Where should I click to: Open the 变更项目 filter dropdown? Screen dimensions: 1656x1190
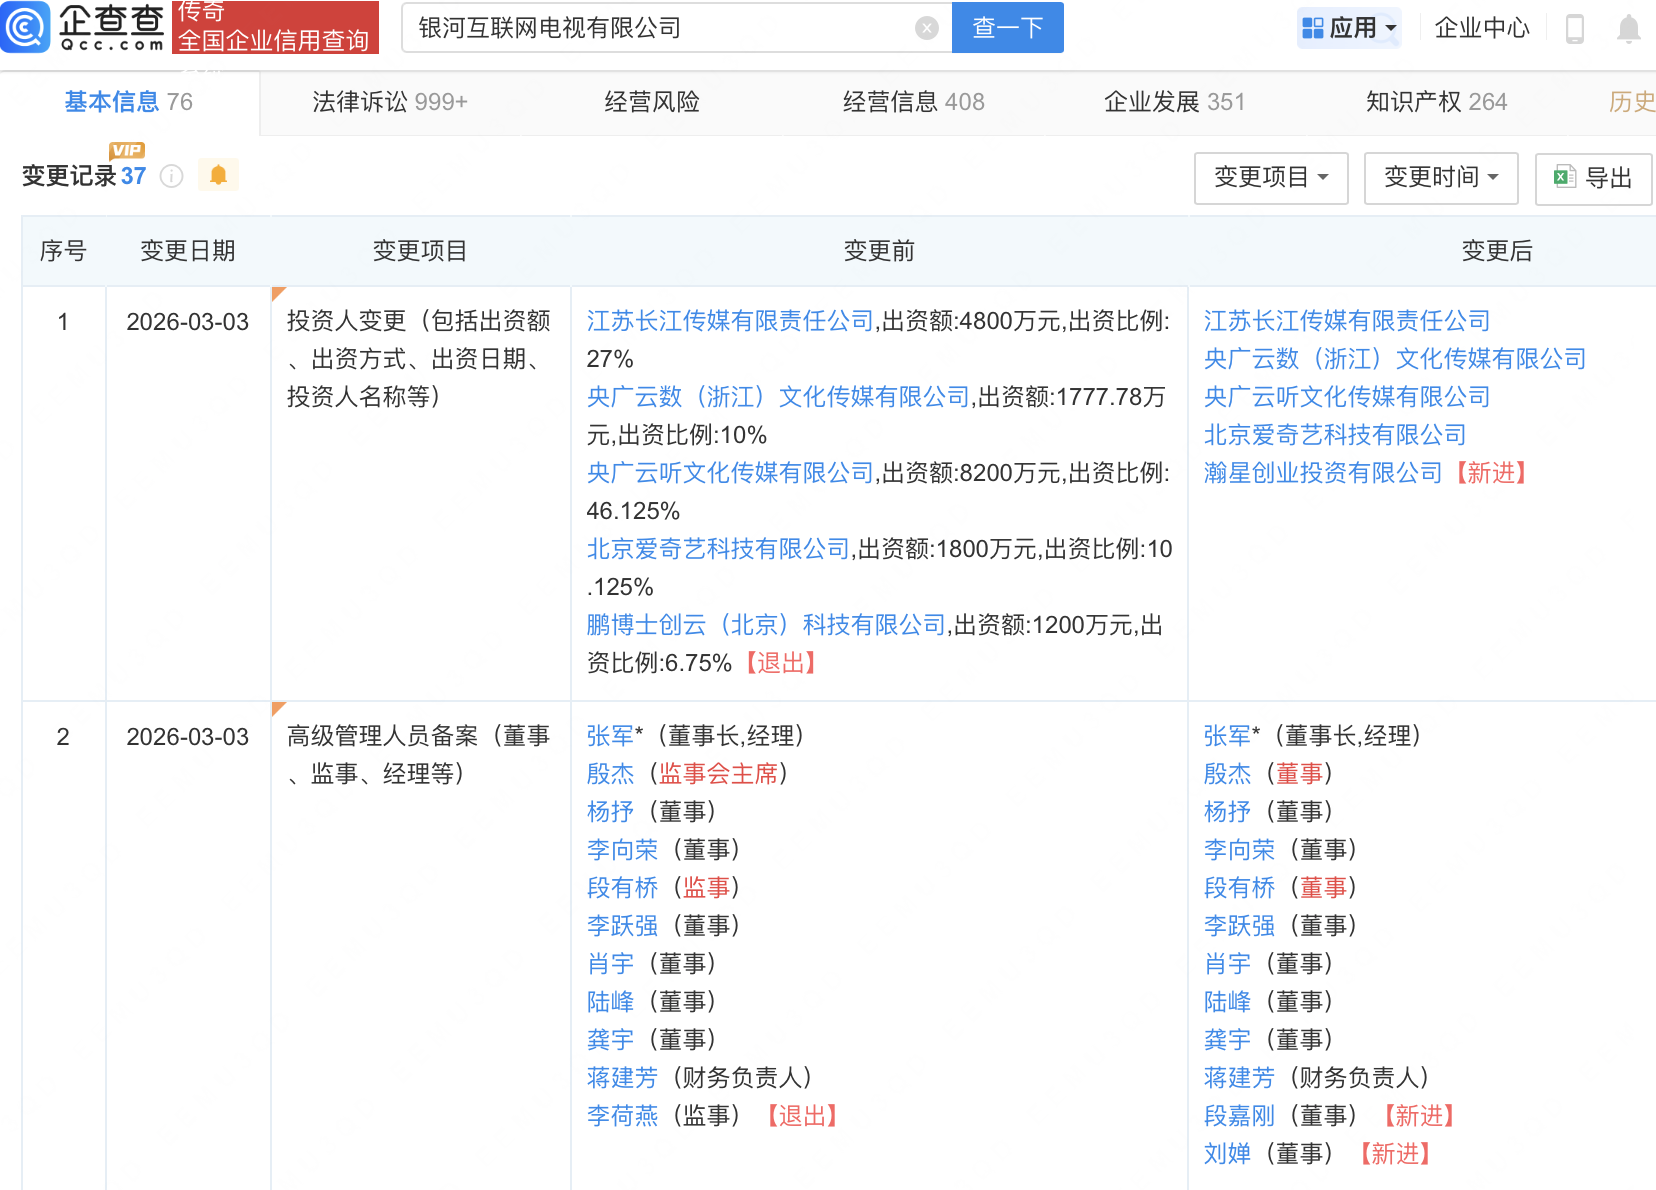(1270, 178)
